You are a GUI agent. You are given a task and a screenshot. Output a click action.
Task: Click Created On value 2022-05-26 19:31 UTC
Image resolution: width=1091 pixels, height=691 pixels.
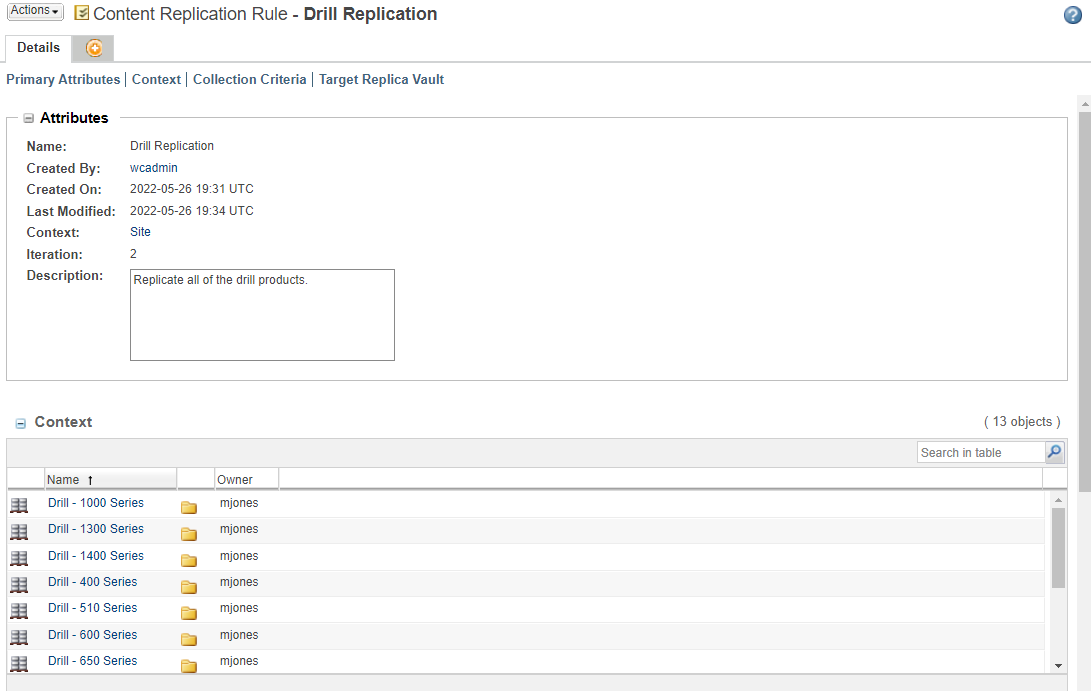pos(192,189)
